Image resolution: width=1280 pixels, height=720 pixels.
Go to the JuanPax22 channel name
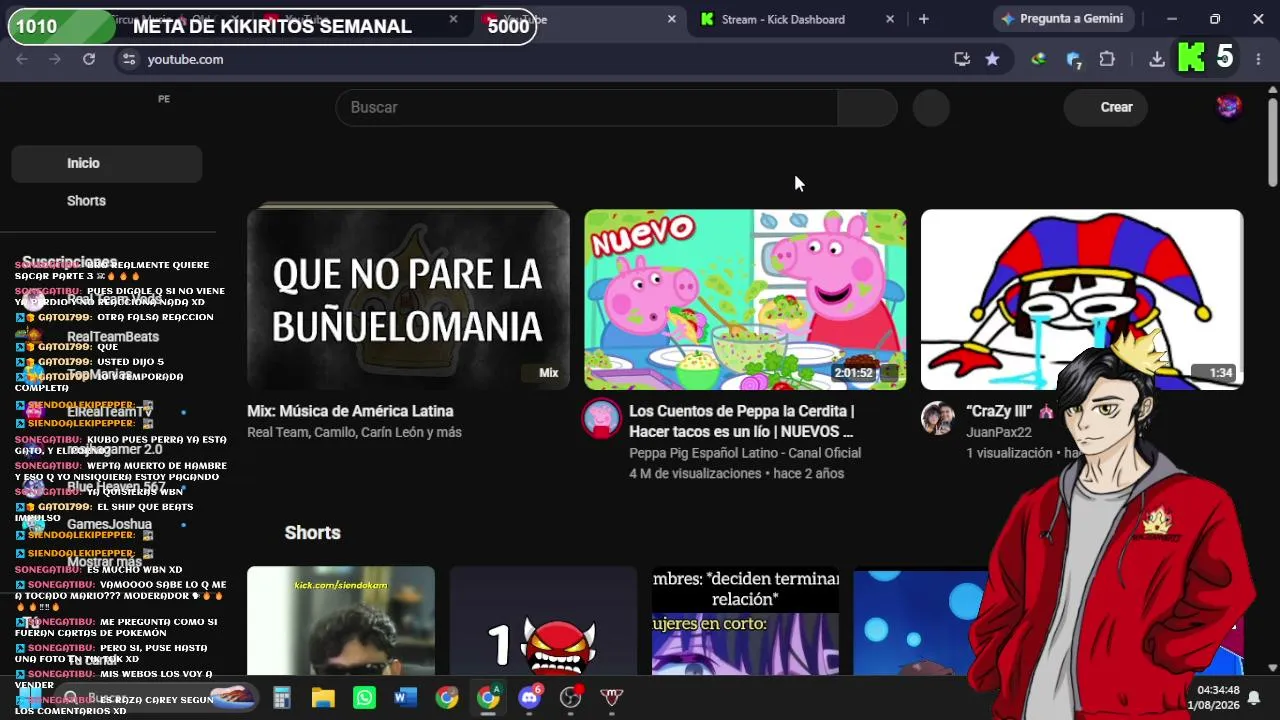[998, 432]
